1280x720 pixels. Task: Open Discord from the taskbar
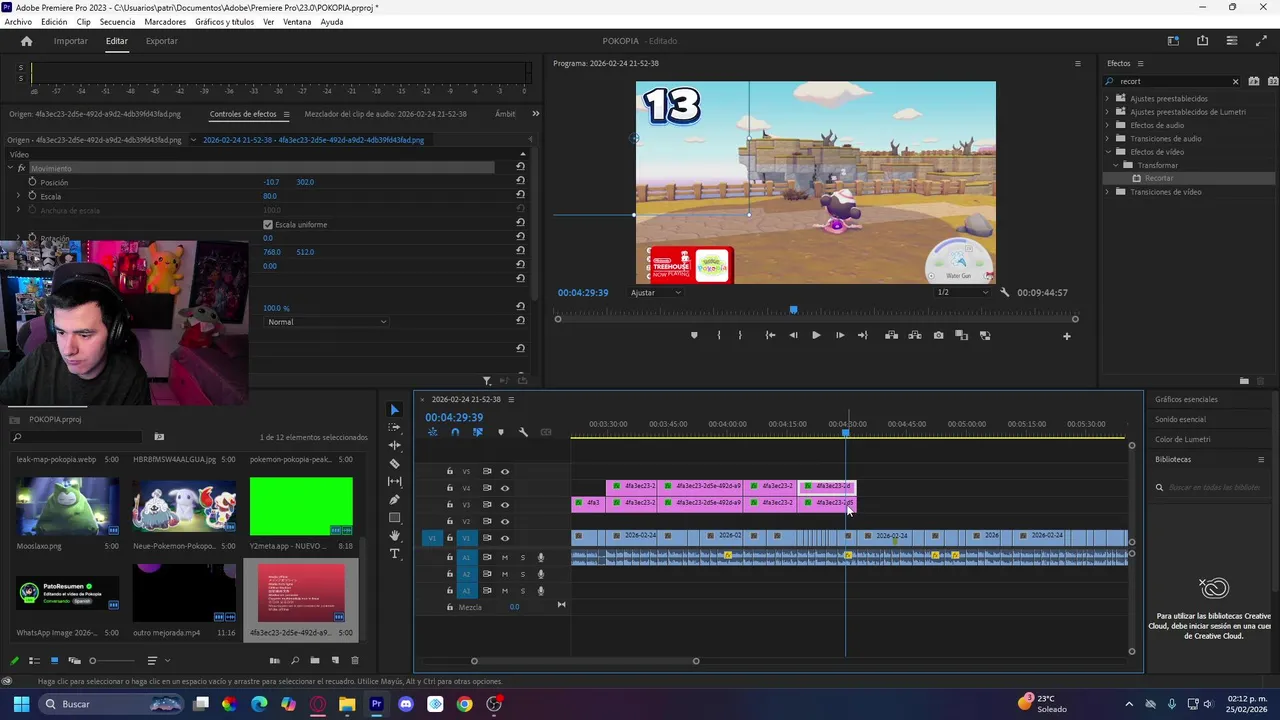pyautogui.click(x=406, y=704)
